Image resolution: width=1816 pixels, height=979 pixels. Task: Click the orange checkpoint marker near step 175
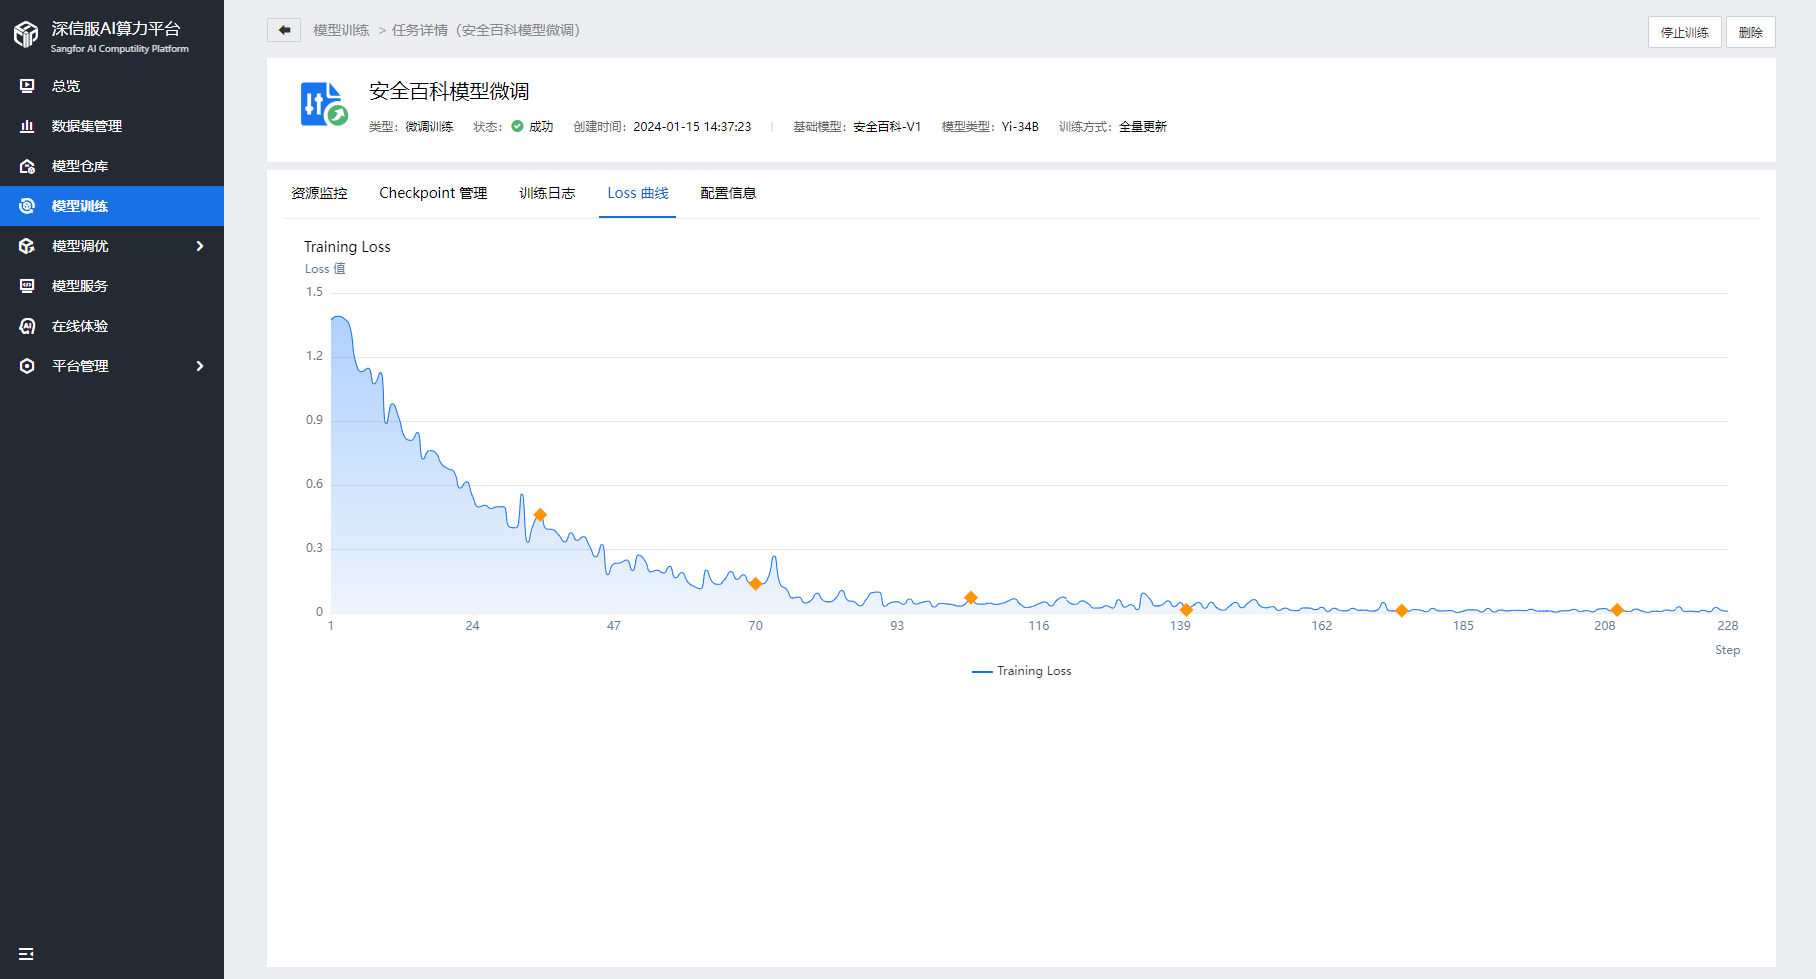(x=1402, y=610)
